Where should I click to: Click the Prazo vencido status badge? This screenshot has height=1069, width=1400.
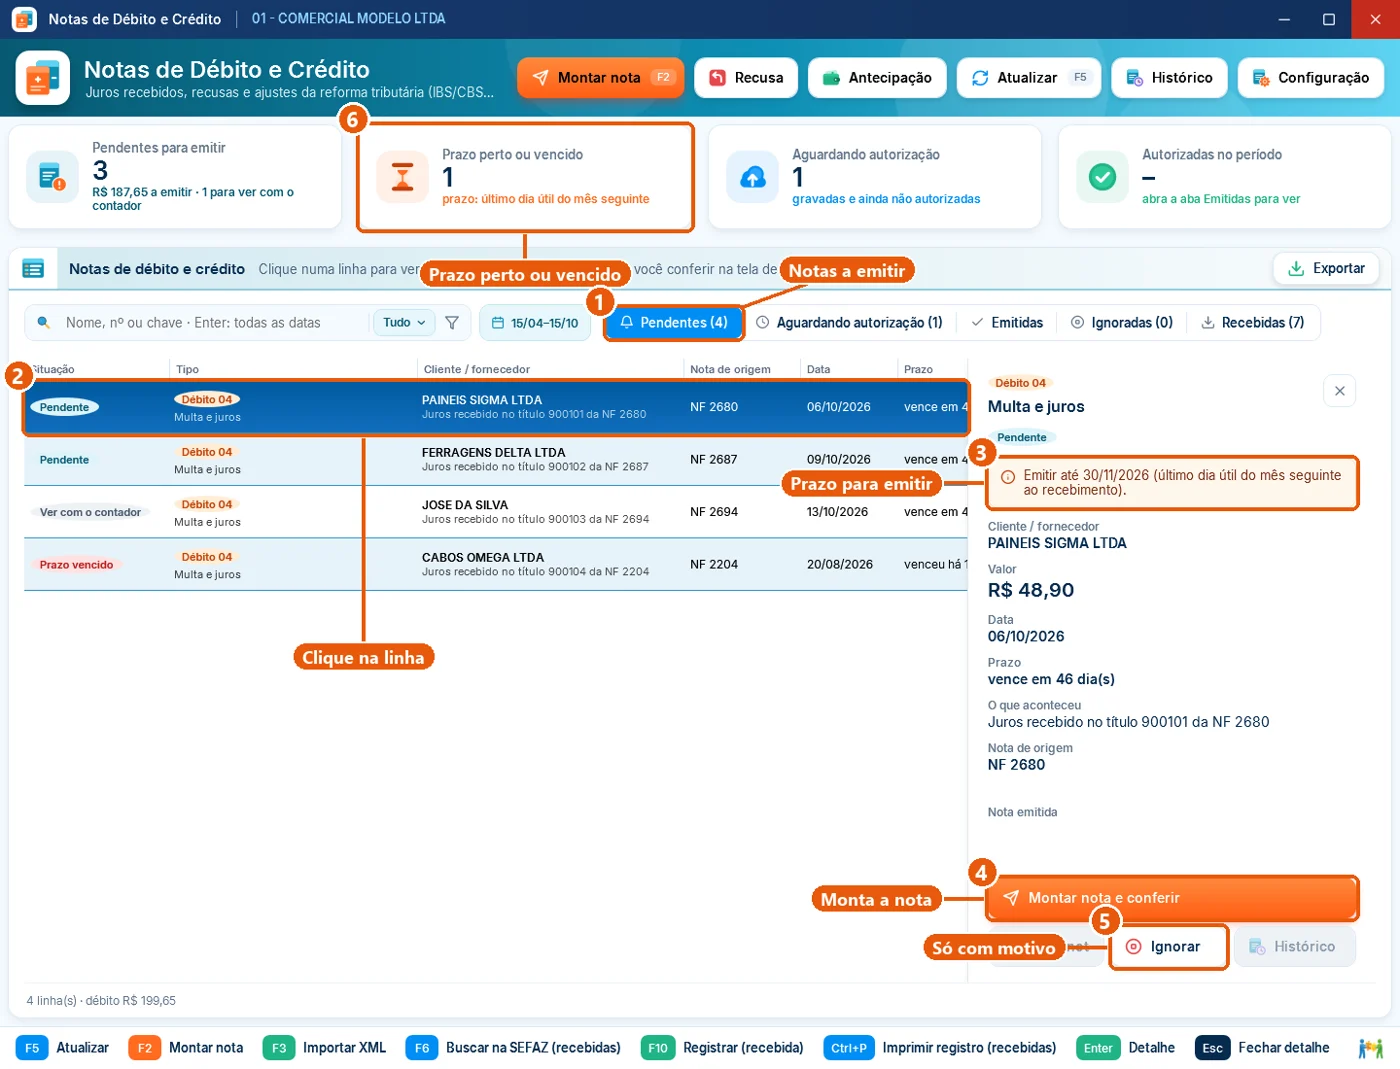coord(76,565)
